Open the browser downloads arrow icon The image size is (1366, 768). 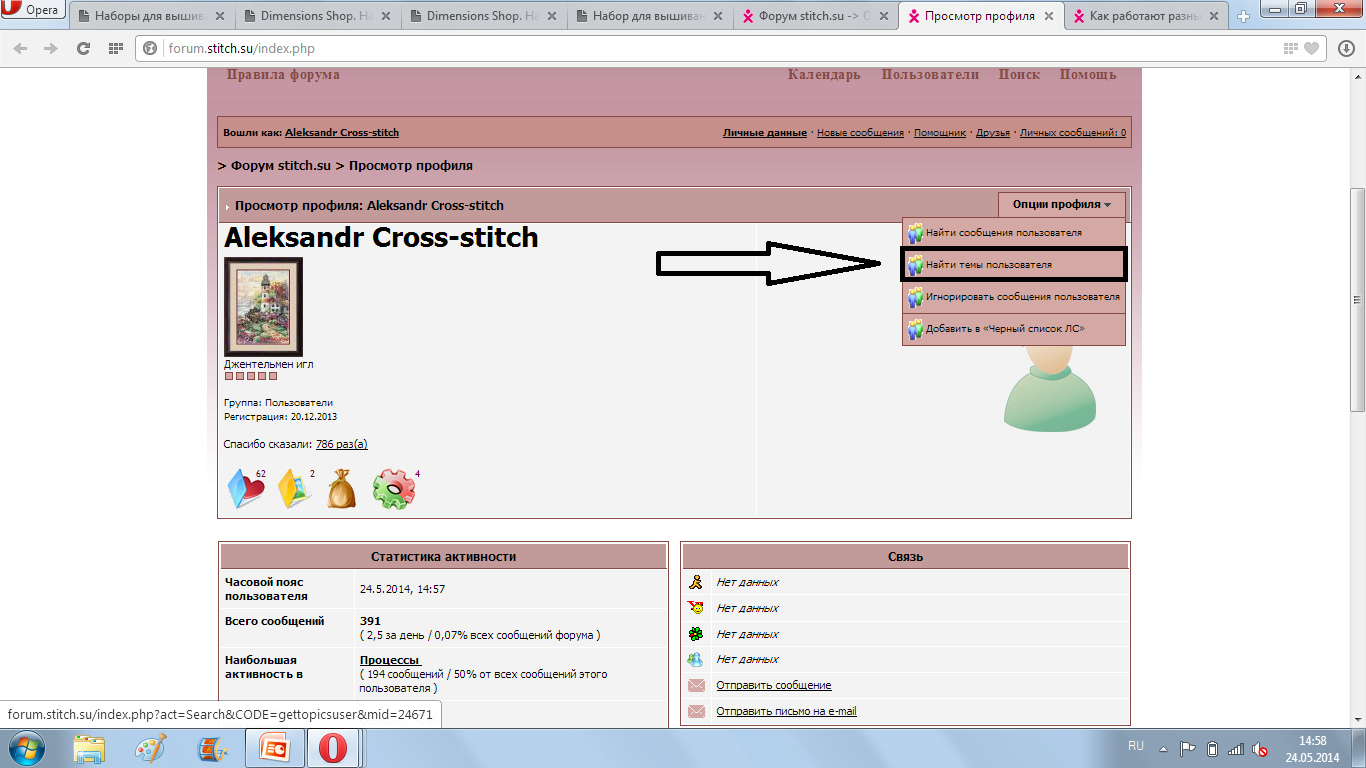pyautogui.click(x=1345, y=48)
